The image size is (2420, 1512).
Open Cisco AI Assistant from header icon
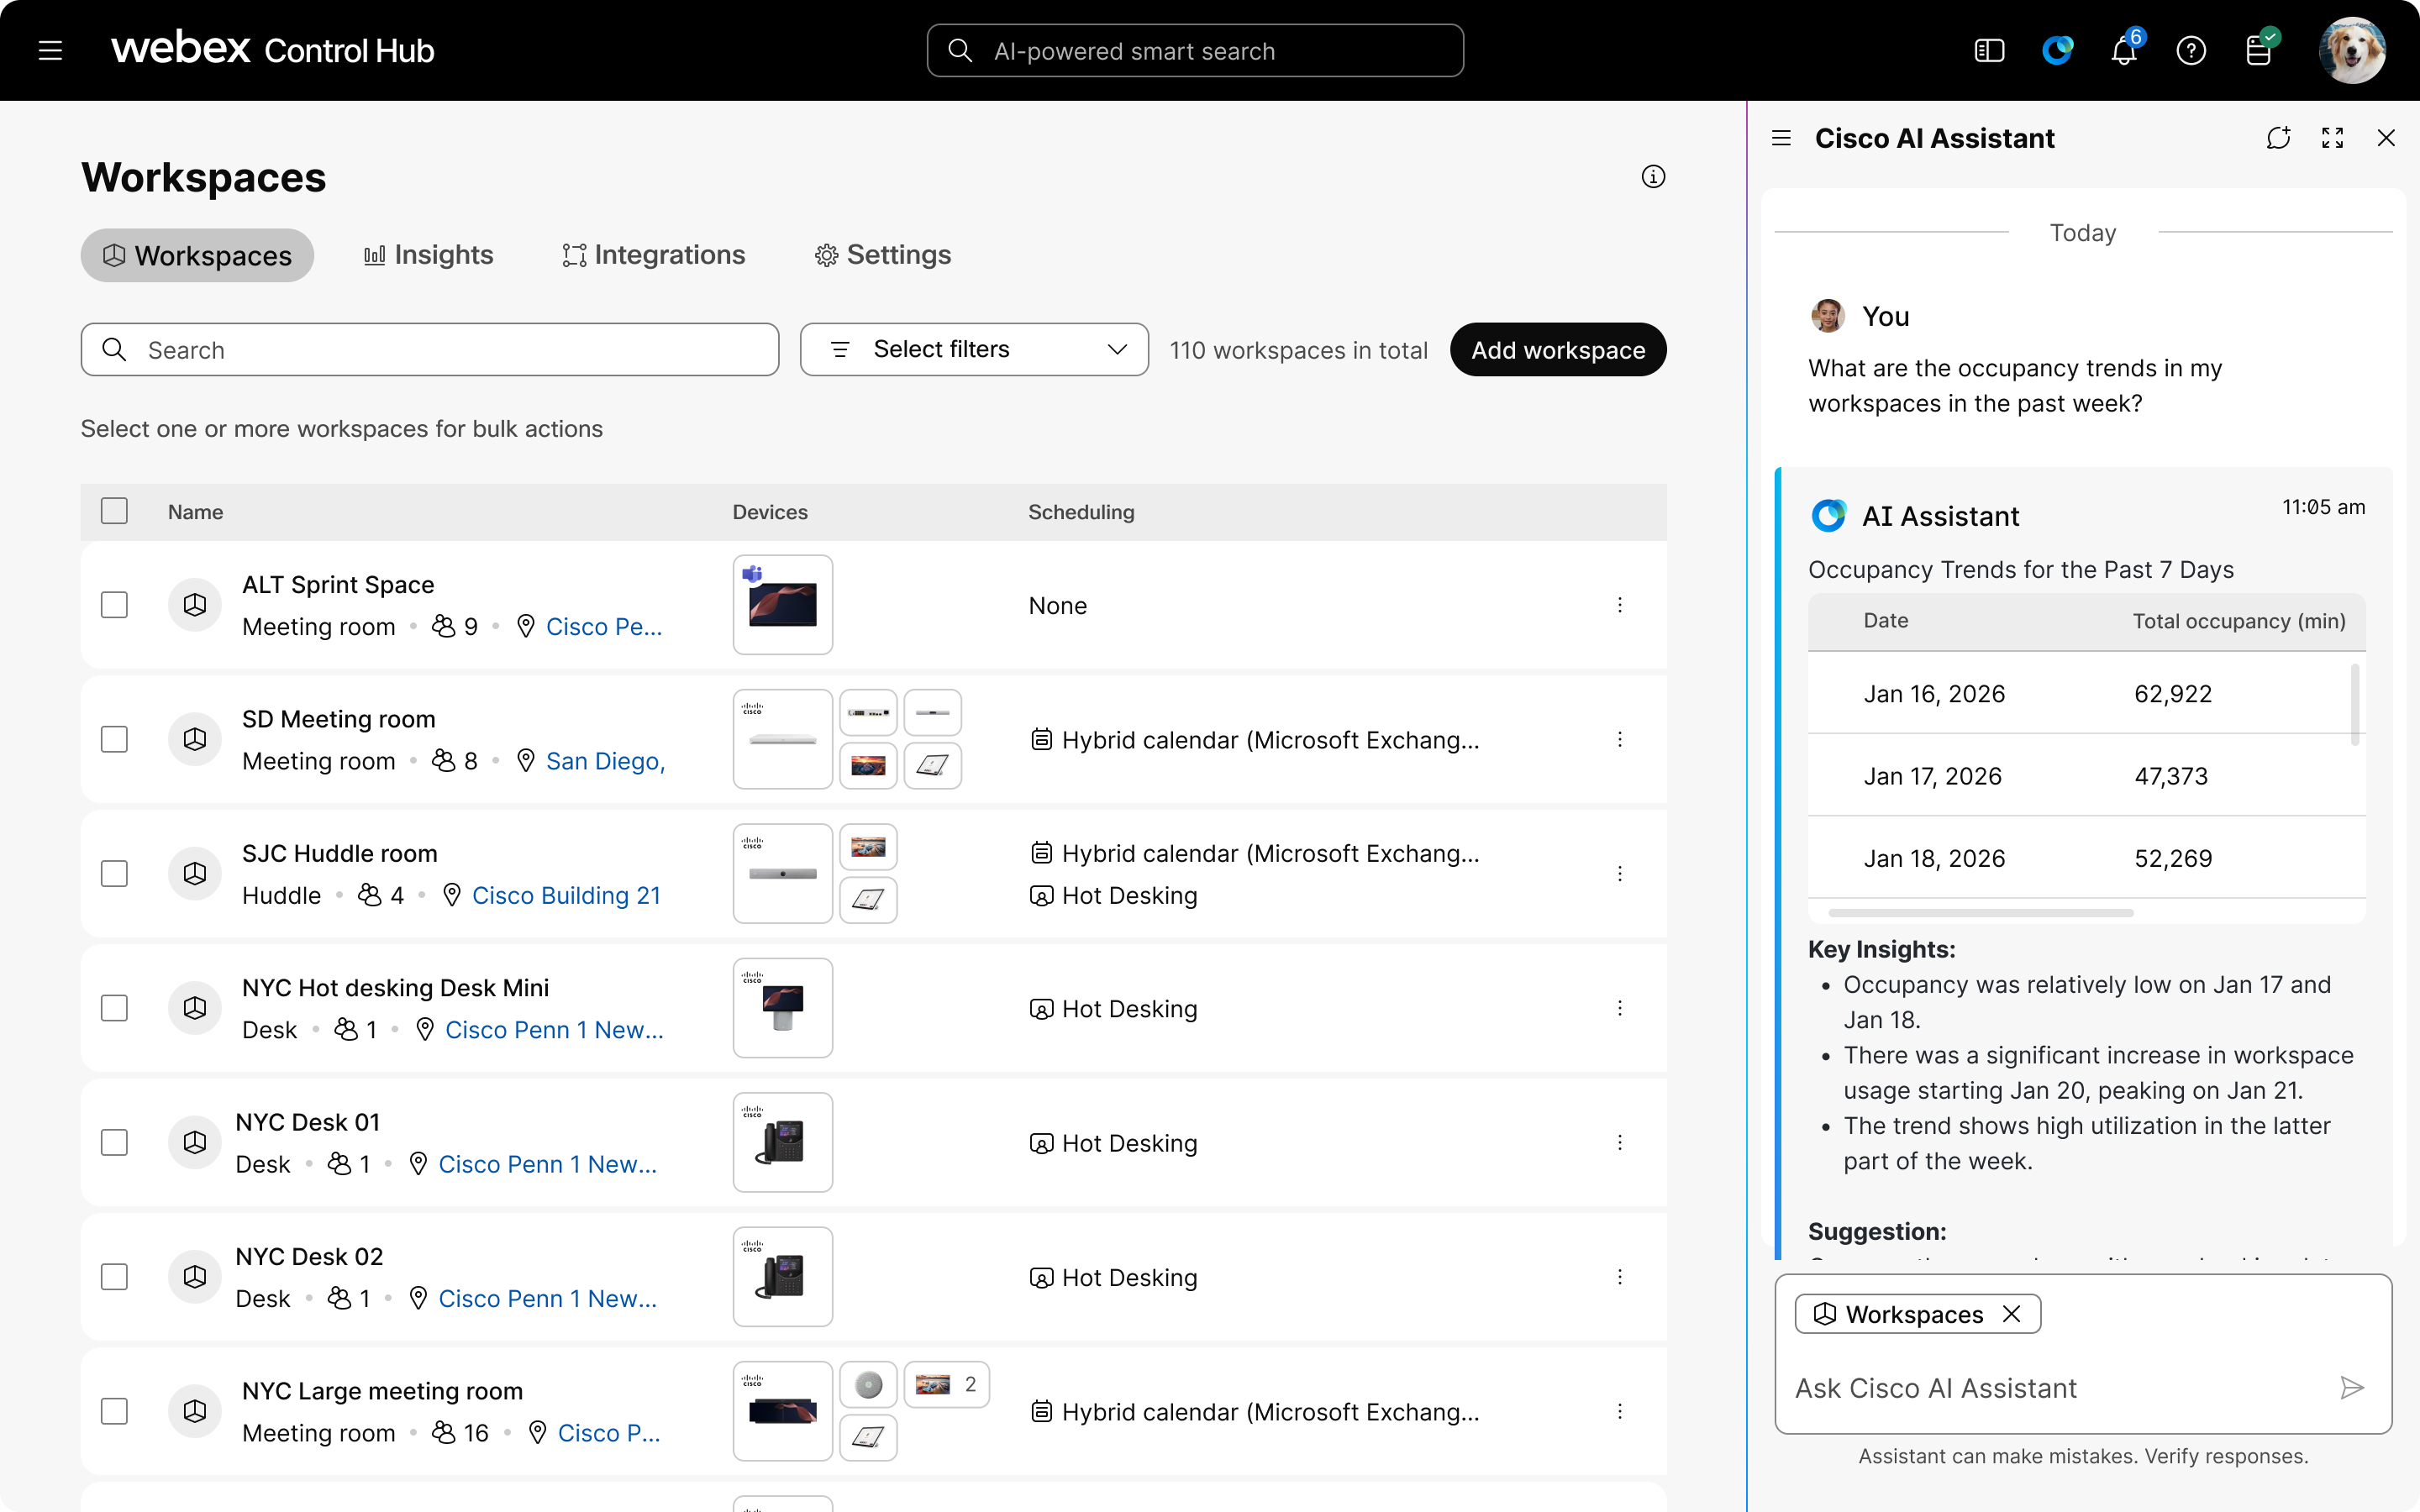(x=2057, y=50)
